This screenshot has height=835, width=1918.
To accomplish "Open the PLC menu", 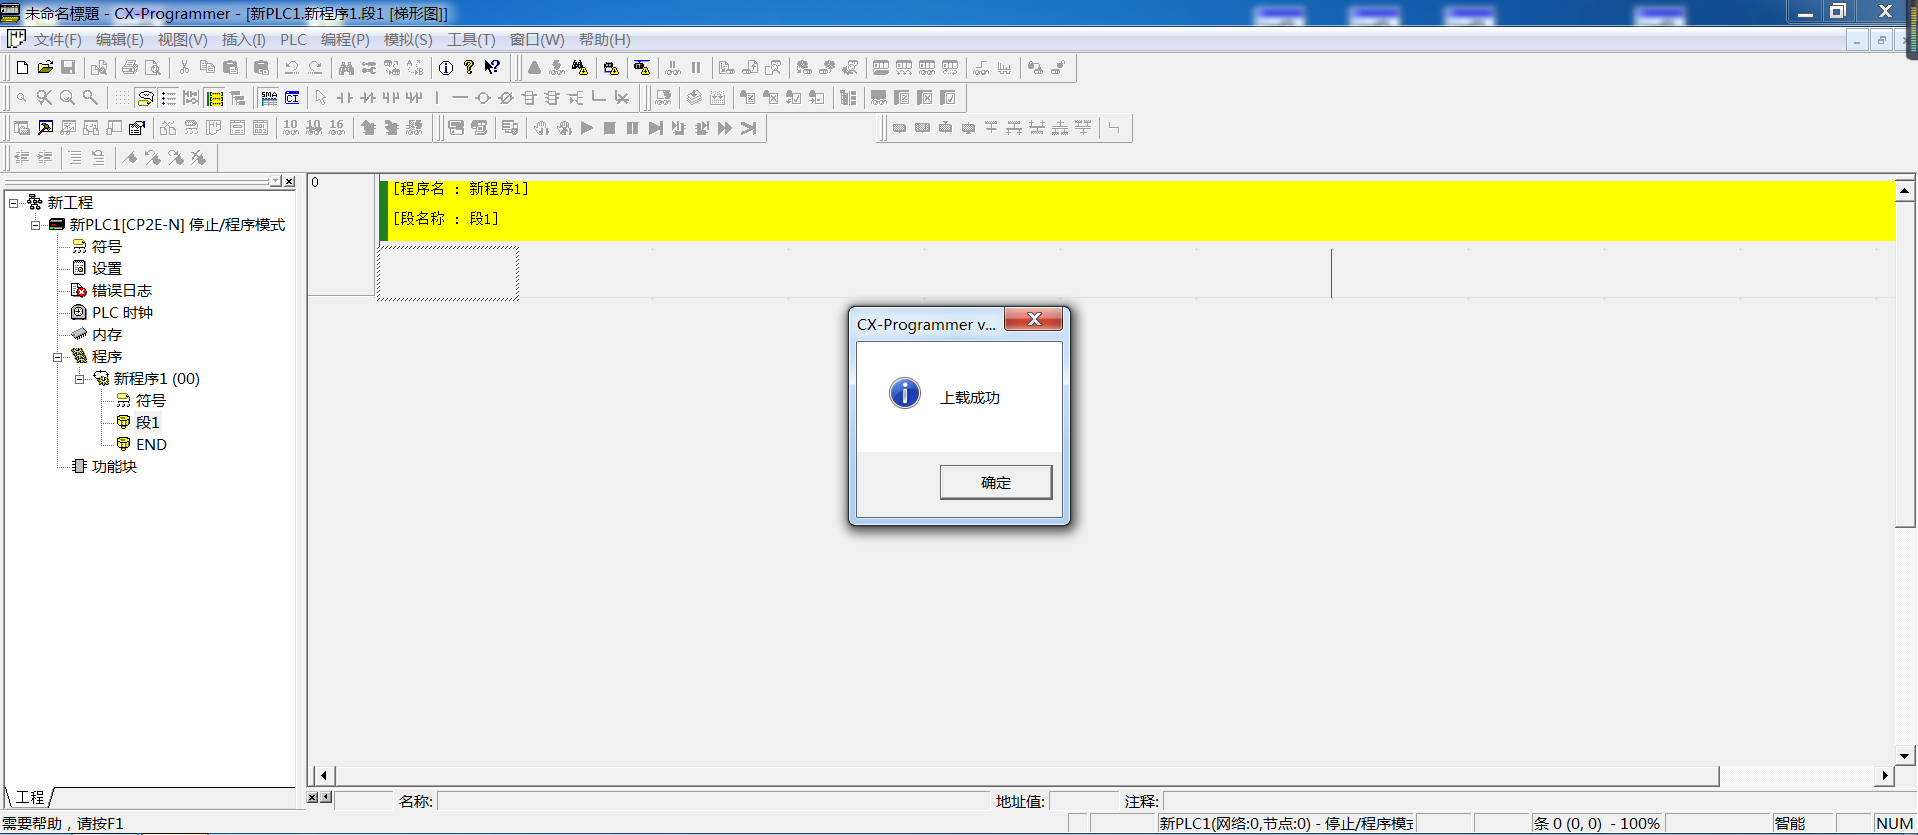I will (x=294, y=40).
